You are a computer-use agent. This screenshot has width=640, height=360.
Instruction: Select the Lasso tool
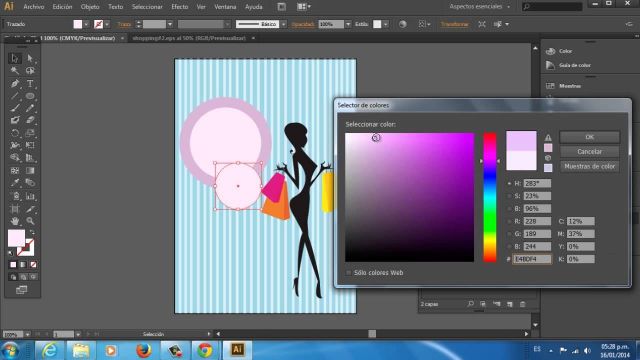30,71
